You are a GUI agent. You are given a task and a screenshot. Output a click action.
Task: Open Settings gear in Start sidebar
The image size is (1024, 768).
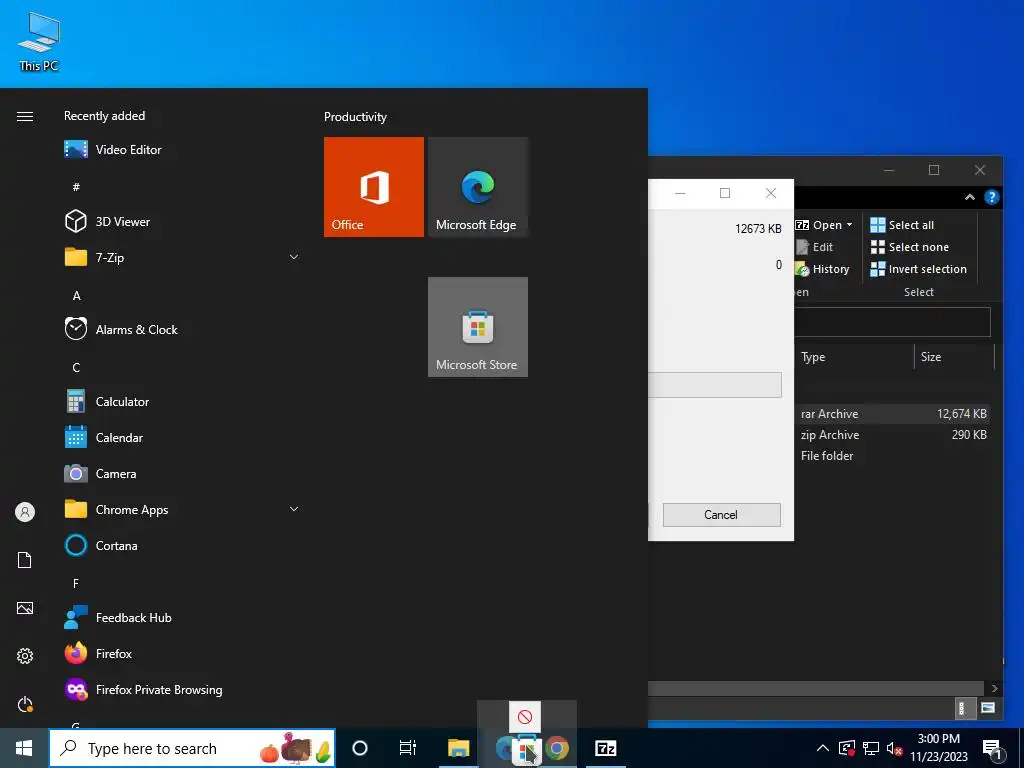25,656
